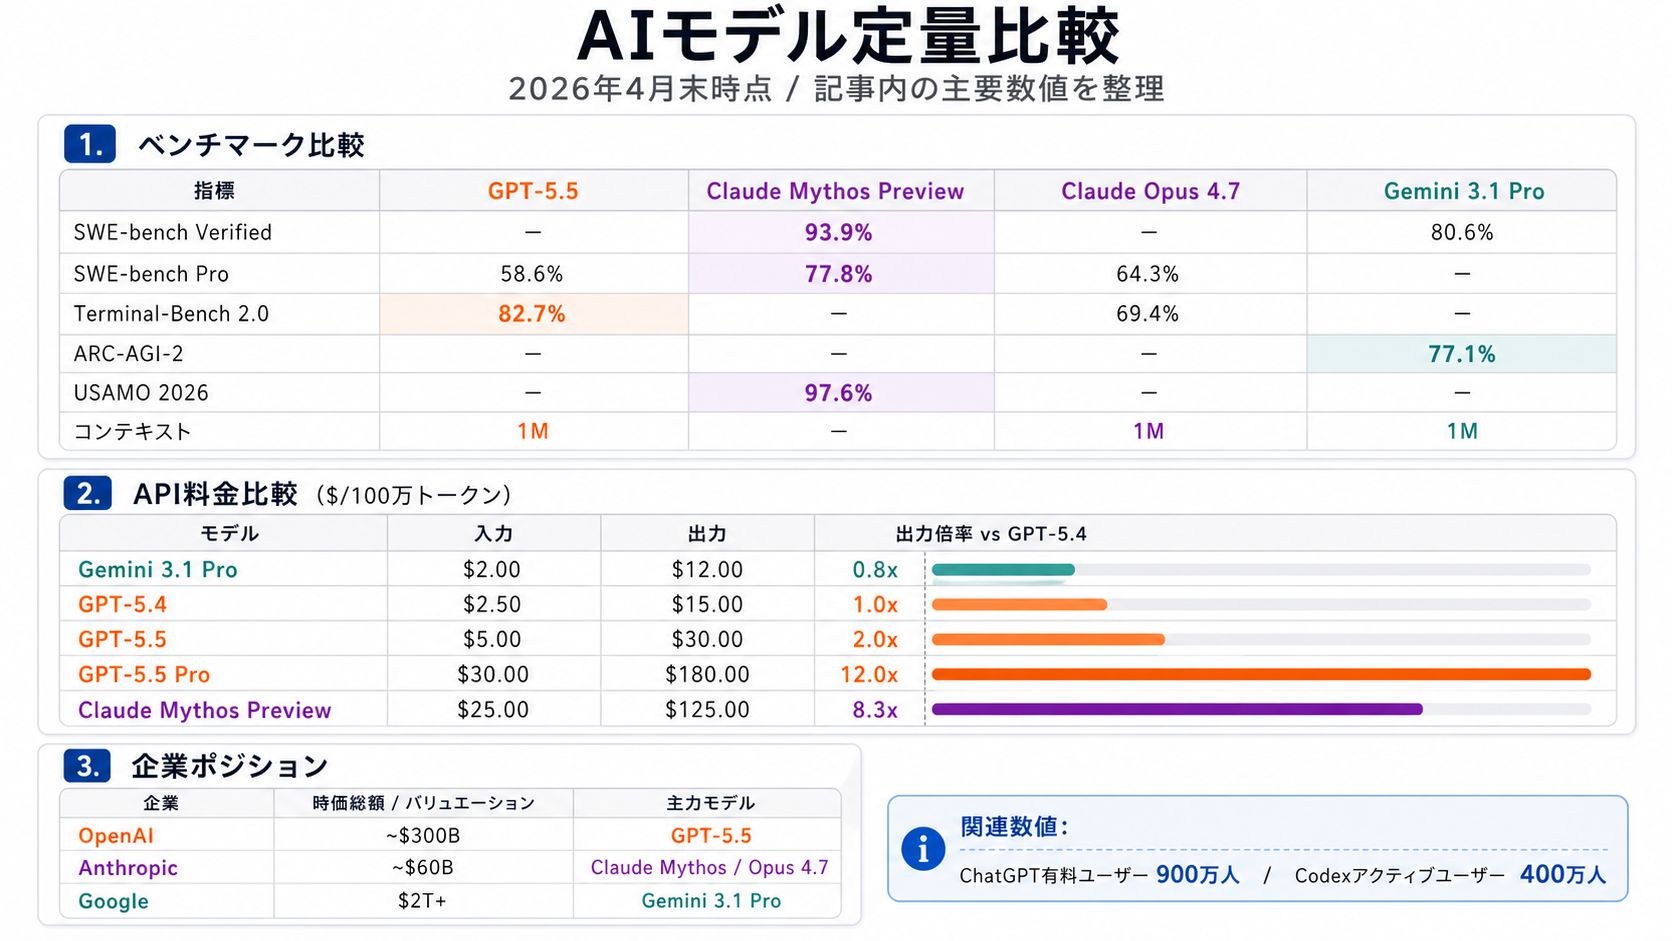This screenshot has width=1672, height=941.
Task: Click the purple Claude Mythos Preview 8.3x bar
Action: pos(1177,709)
